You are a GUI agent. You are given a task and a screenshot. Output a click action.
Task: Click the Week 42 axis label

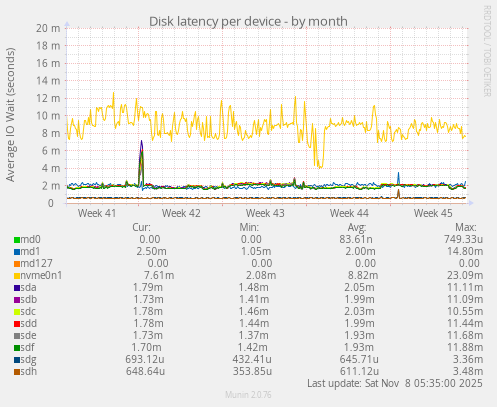click(181, 213)
